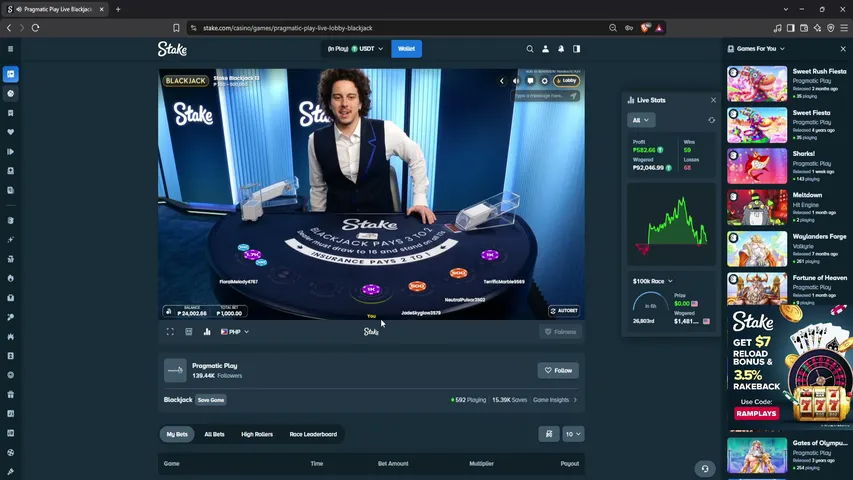The height and width of the screenshot is (480, 853).
Task: Click the search magnifier in the Stake header
Action: click(529, 49)
